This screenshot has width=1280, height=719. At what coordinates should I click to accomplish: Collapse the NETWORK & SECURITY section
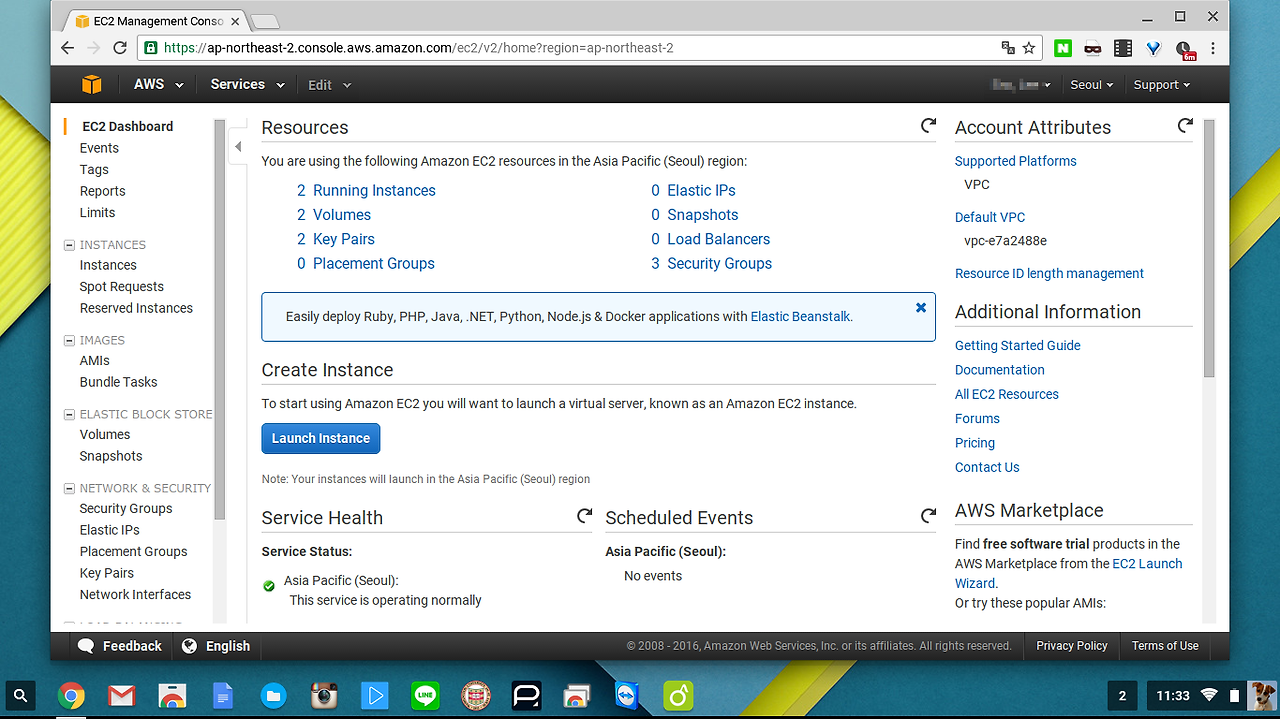(x=70, y=489)
